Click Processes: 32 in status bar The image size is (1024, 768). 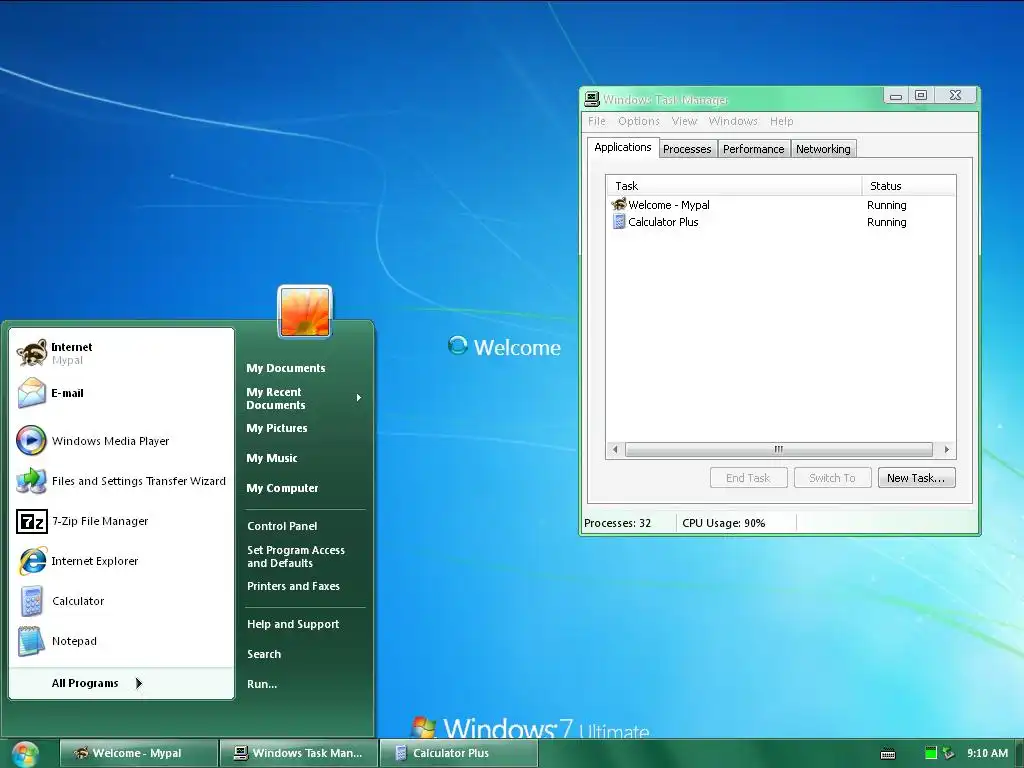[618, 523]
